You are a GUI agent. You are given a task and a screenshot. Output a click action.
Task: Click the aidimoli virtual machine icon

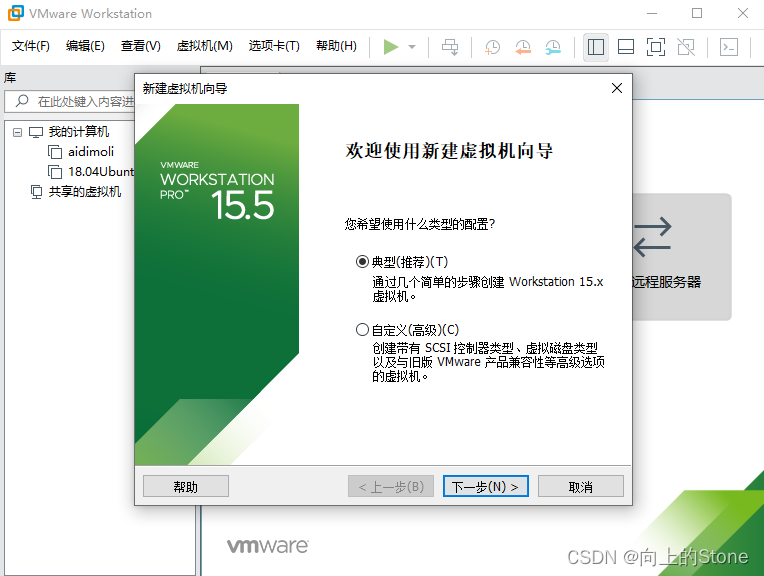coord(55,152)
